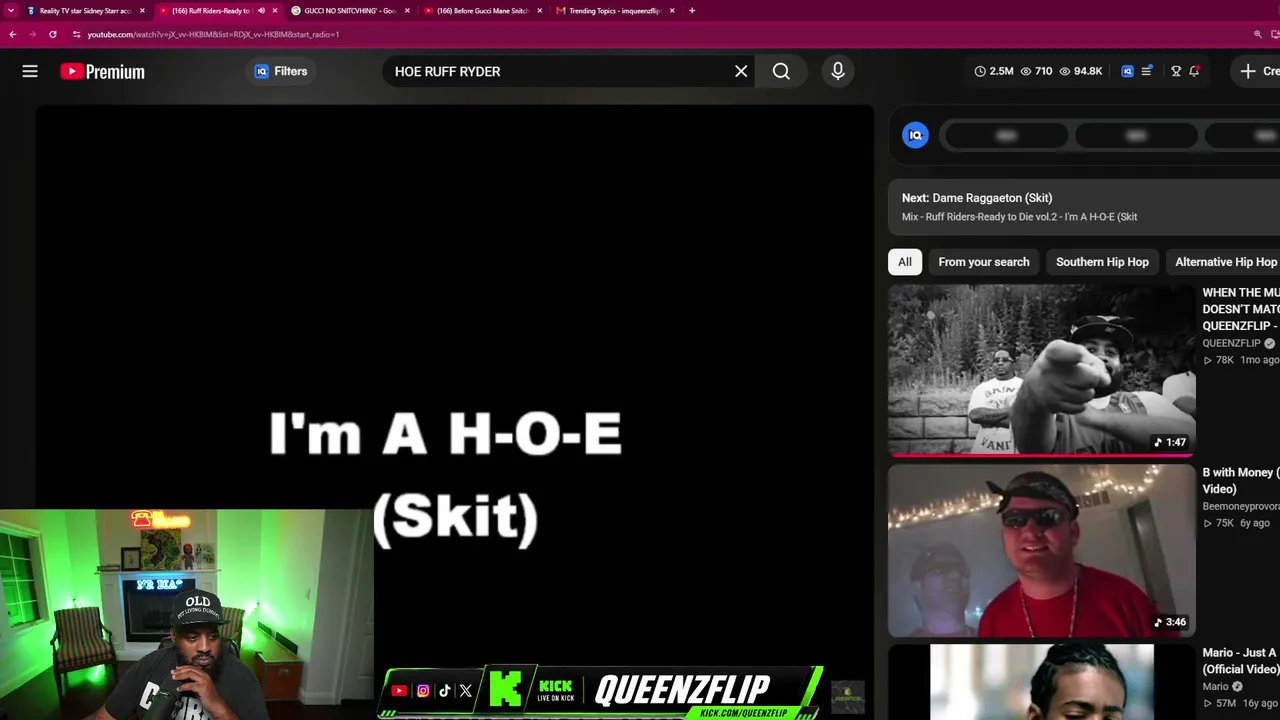Open the YouTube guide hamburger menu

tap(30, 71)
